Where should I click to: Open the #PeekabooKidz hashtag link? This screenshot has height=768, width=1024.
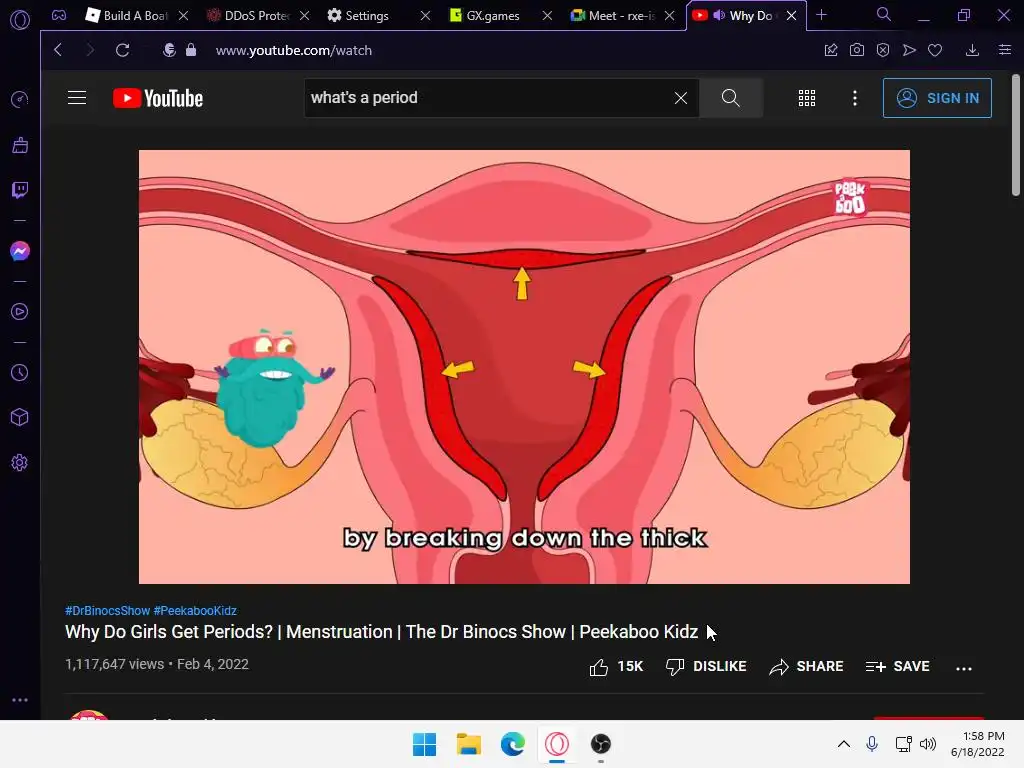click(195, 611)
